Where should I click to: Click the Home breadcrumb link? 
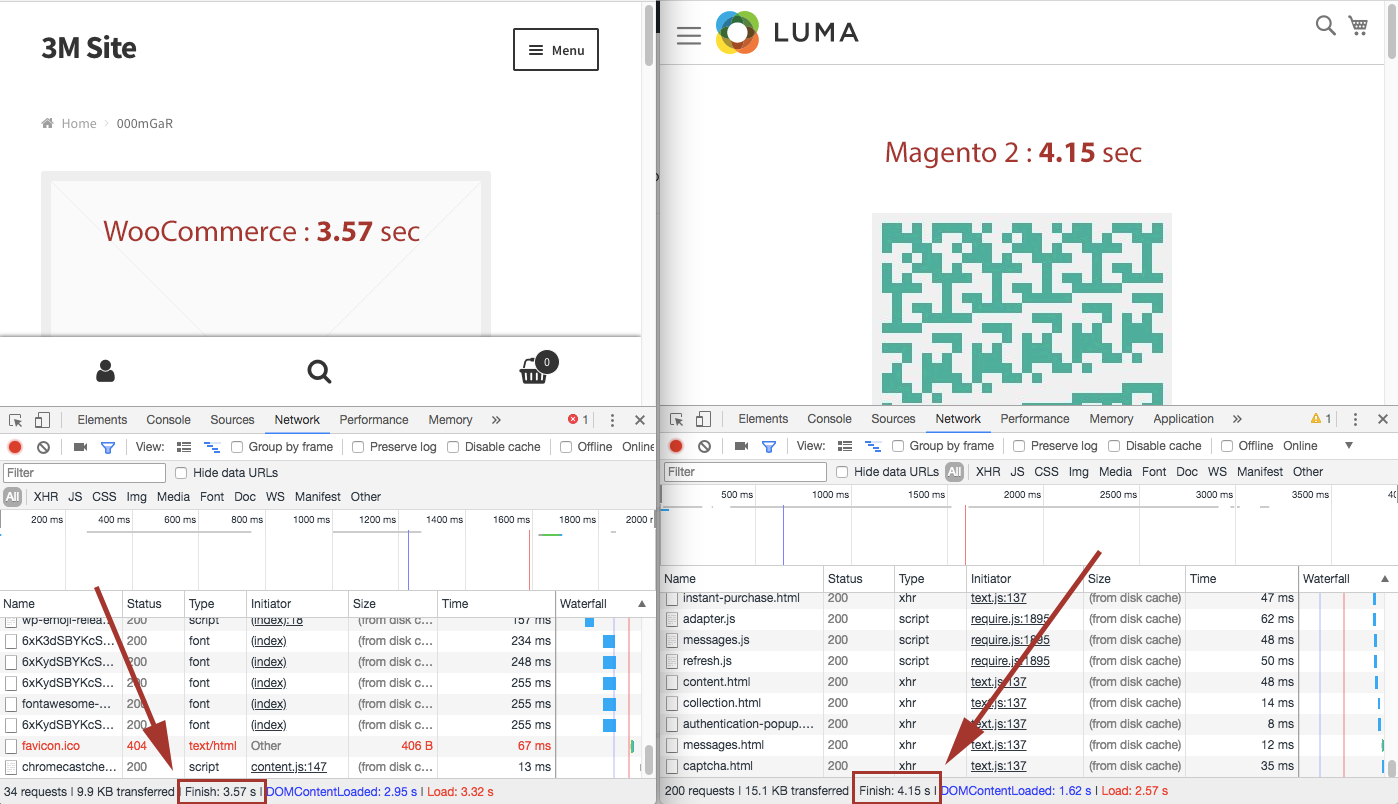[x=79, y=124]
